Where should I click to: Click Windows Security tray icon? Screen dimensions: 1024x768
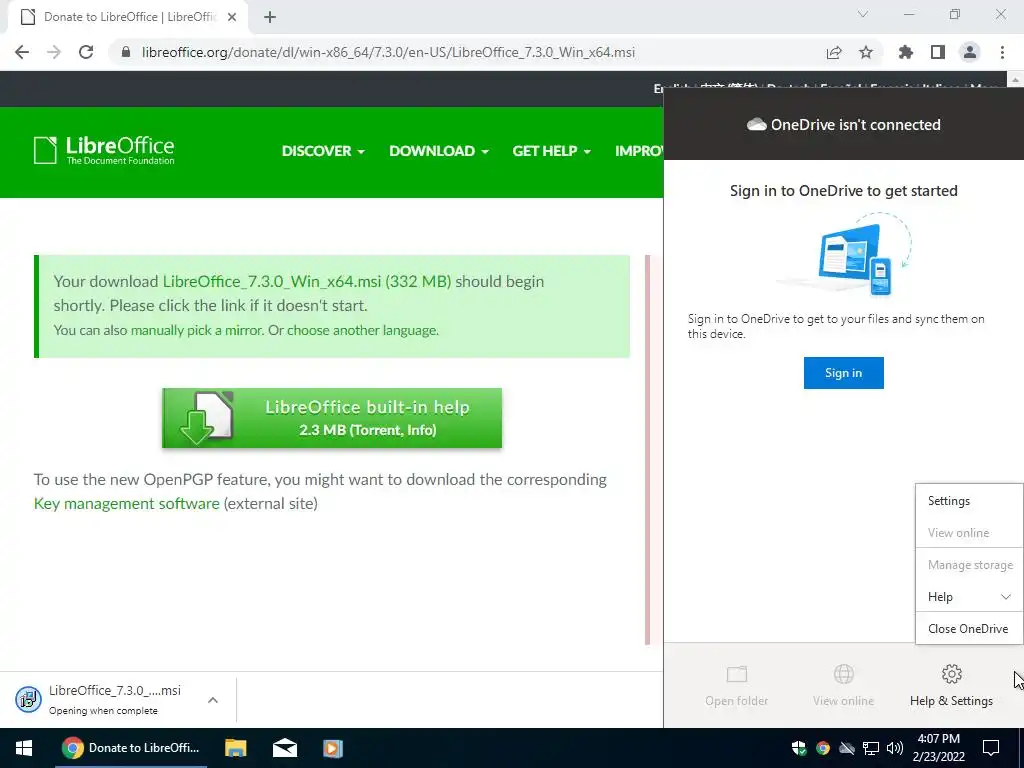[x=799, y=748]
